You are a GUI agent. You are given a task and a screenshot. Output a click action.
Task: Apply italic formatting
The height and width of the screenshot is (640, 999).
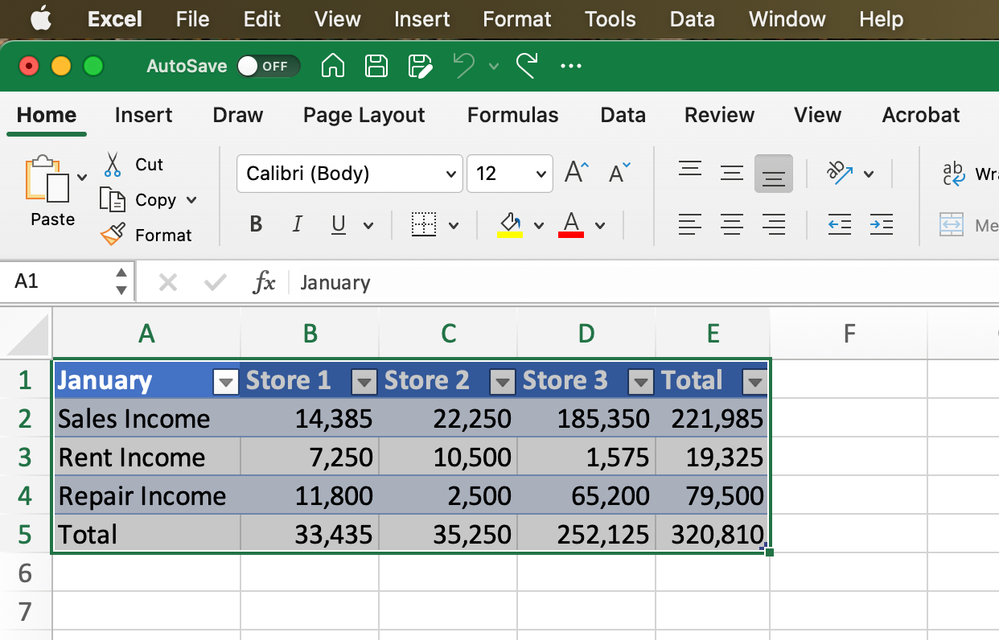(x=297, y=224)
